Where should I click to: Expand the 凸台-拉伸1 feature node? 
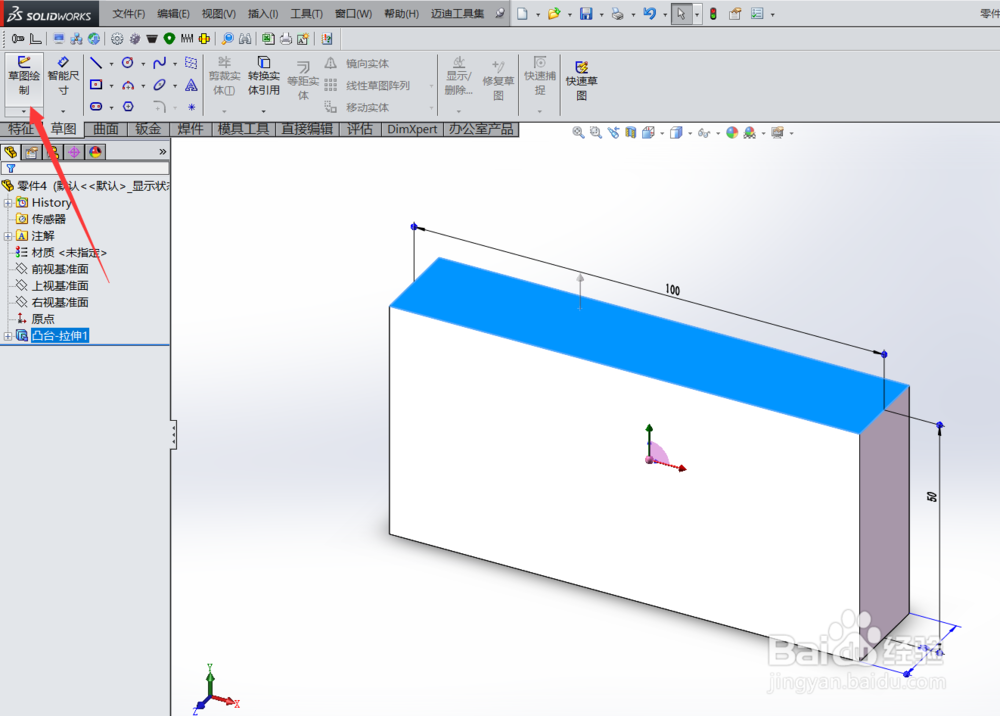8,336
